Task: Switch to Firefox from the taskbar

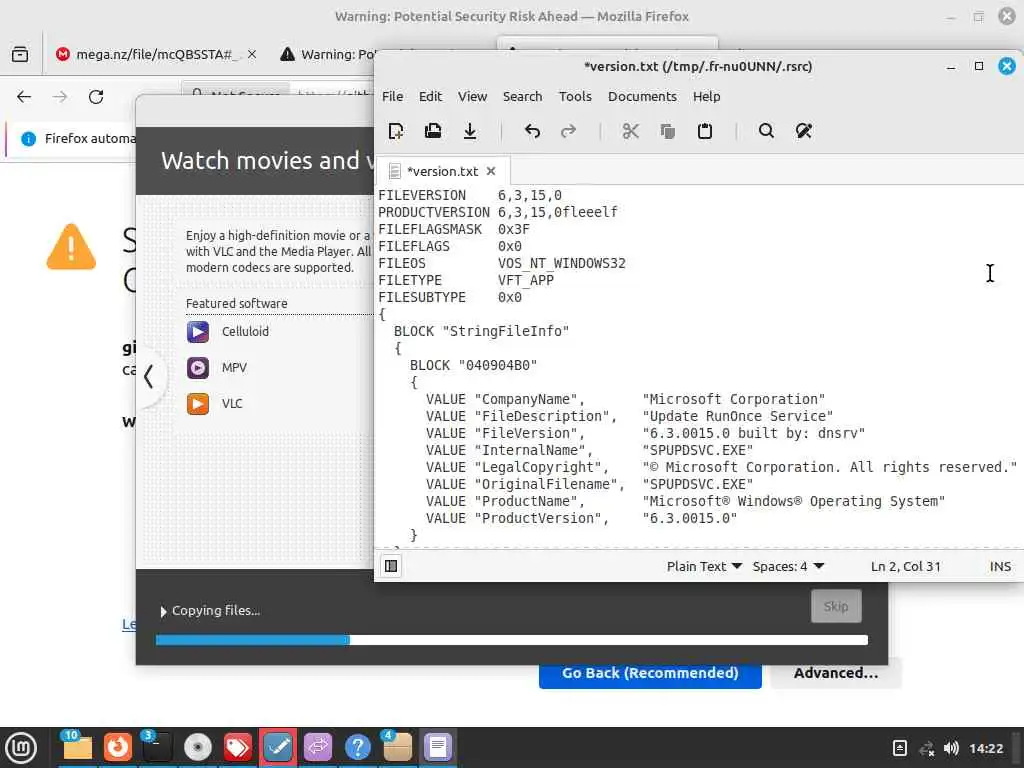Action: (x=118, y=748)
